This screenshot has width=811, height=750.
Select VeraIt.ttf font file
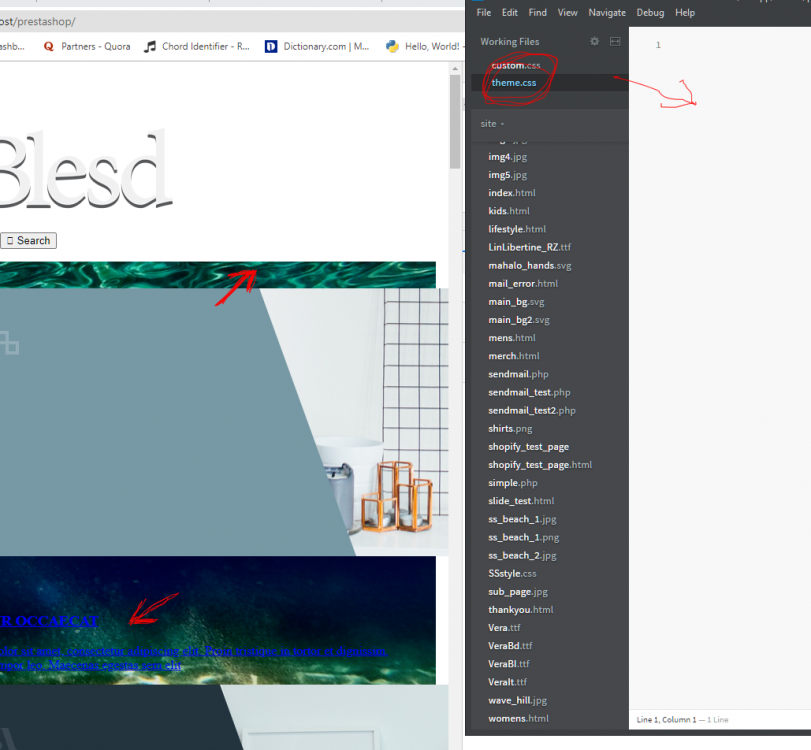[507, 682]
